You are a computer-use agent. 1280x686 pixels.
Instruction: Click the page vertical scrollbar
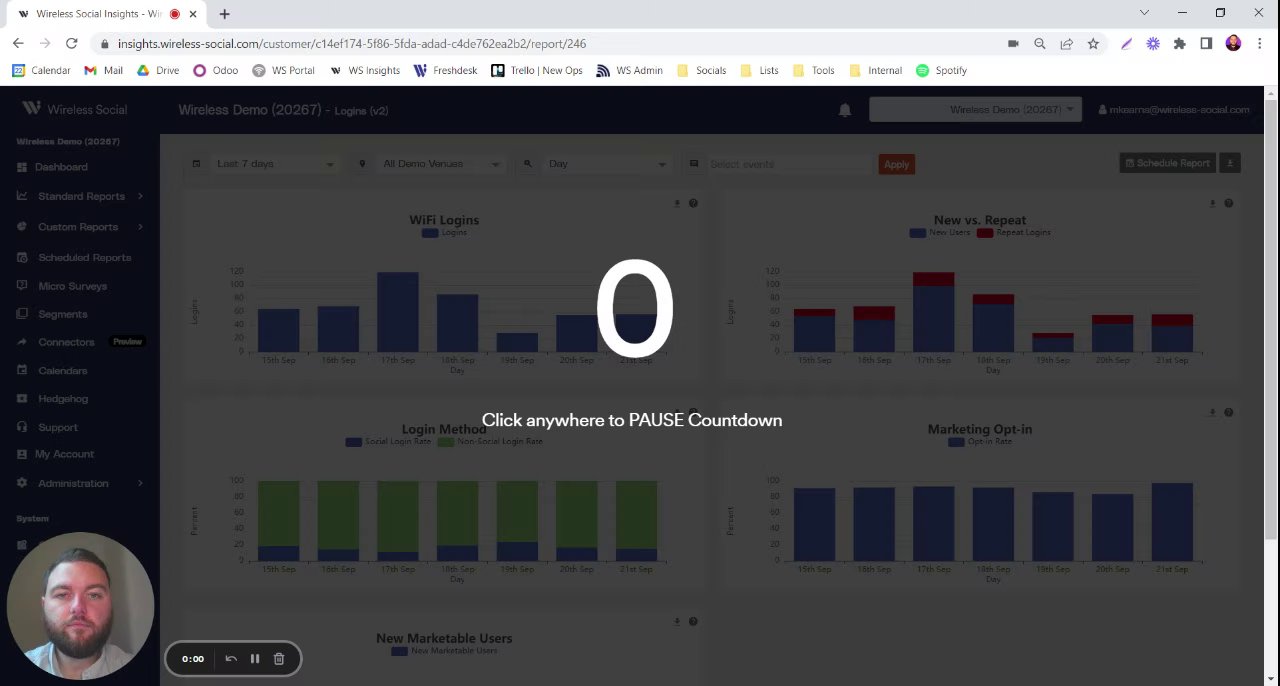click(x=1271, y=320)
